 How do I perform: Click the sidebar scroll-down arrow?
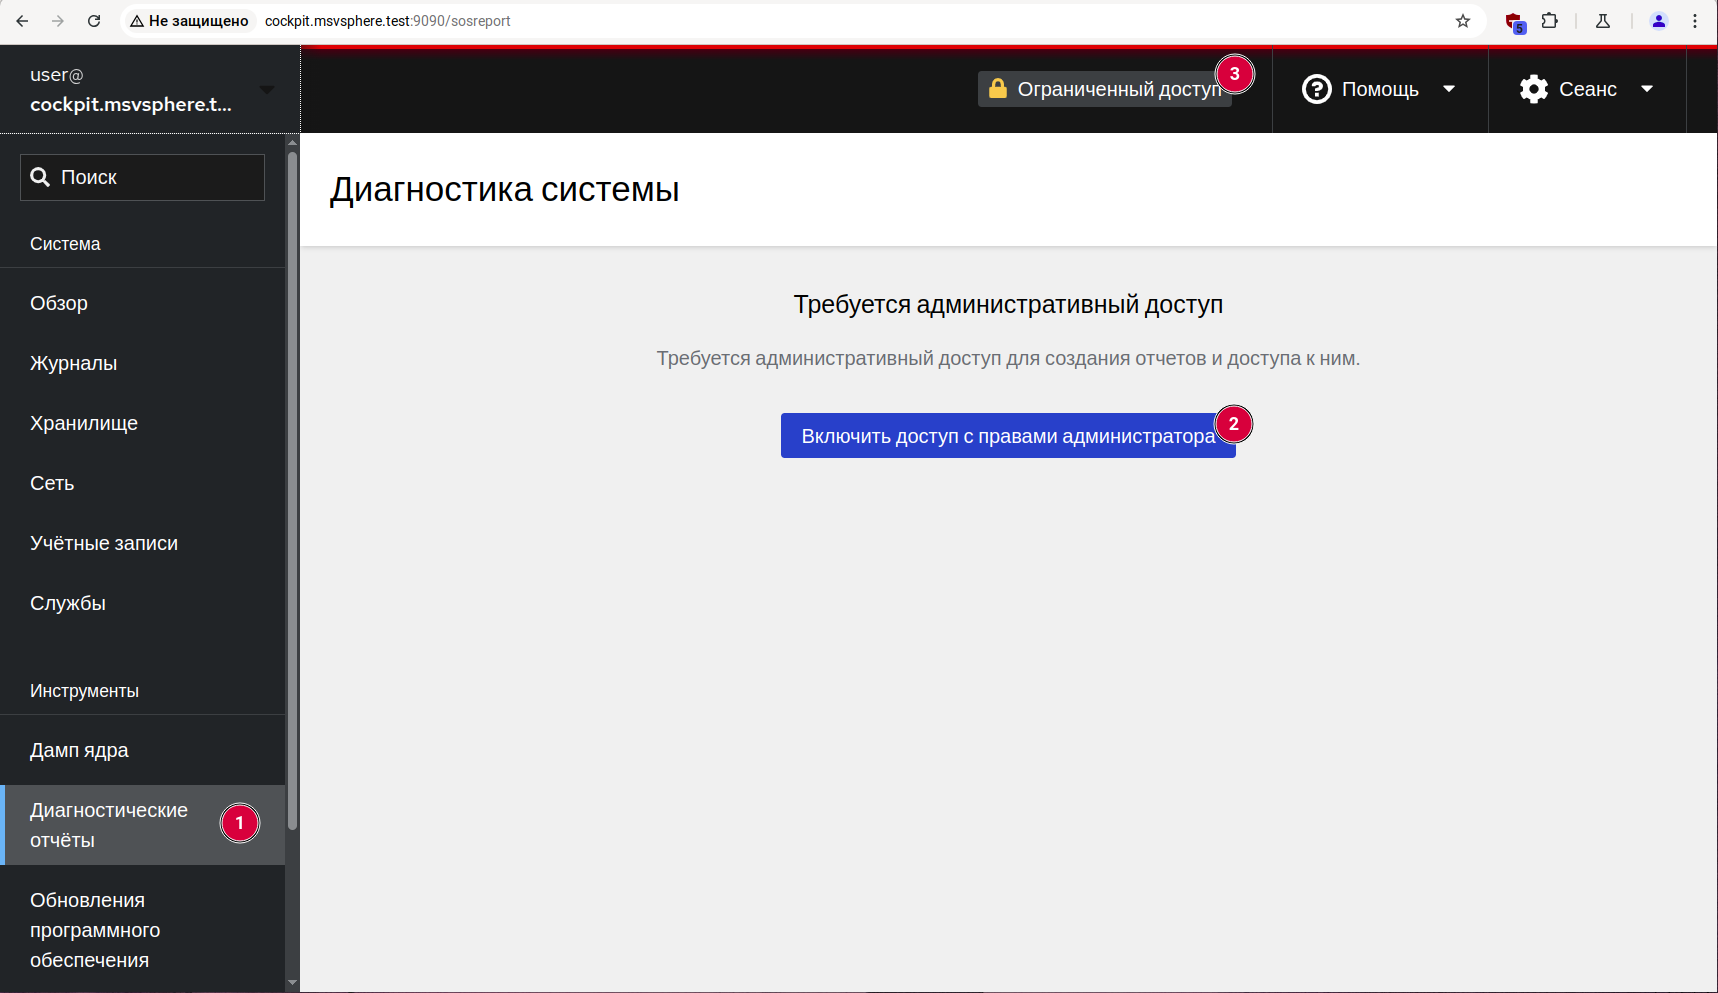click(292, 982)
